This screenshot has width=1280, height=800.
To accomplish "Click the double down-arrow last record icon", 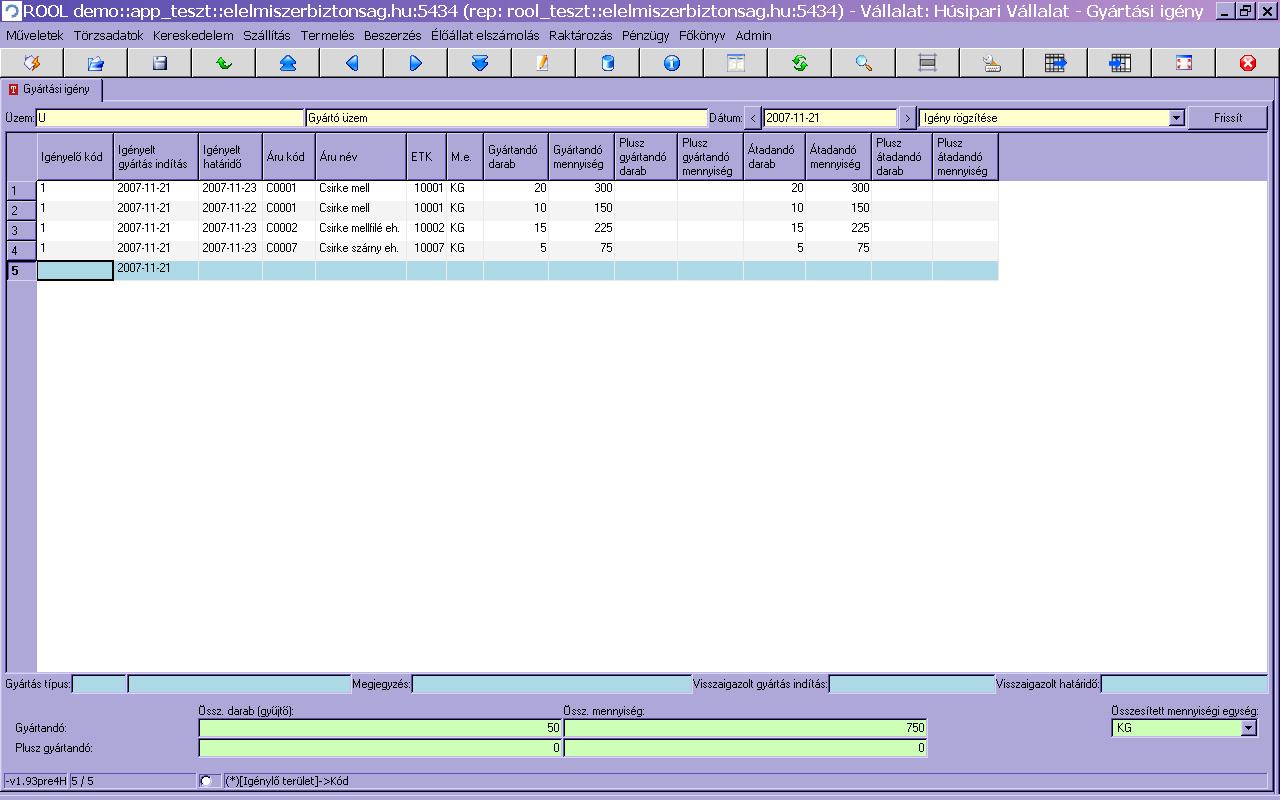I will point(480,63).
